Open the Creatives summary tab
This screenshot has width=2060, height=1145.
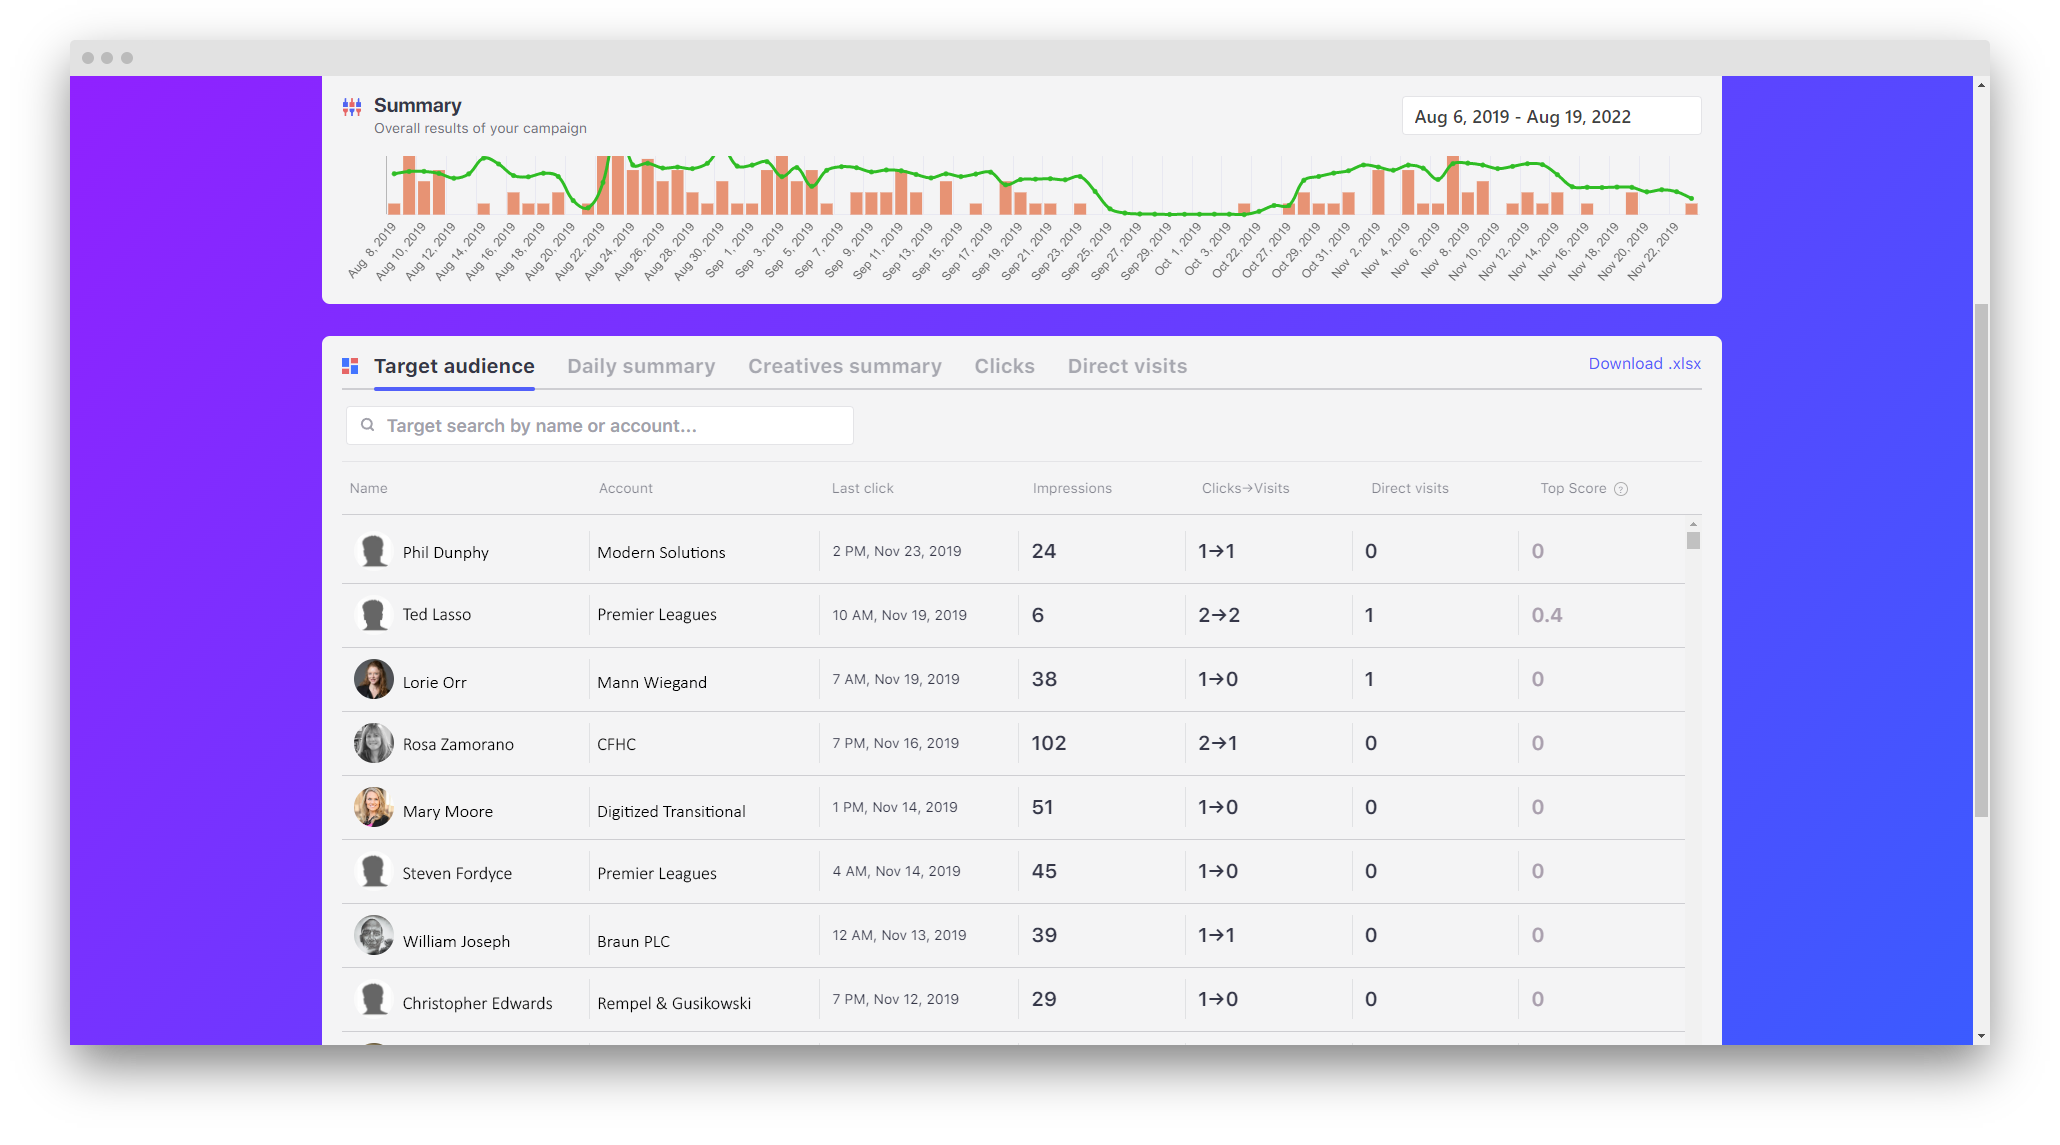coord(844,366)
